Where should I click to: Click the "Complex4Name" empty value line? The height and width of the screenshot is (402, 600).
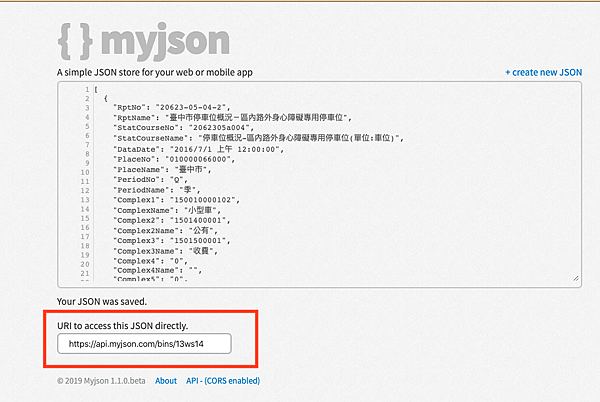coord(158,270)
